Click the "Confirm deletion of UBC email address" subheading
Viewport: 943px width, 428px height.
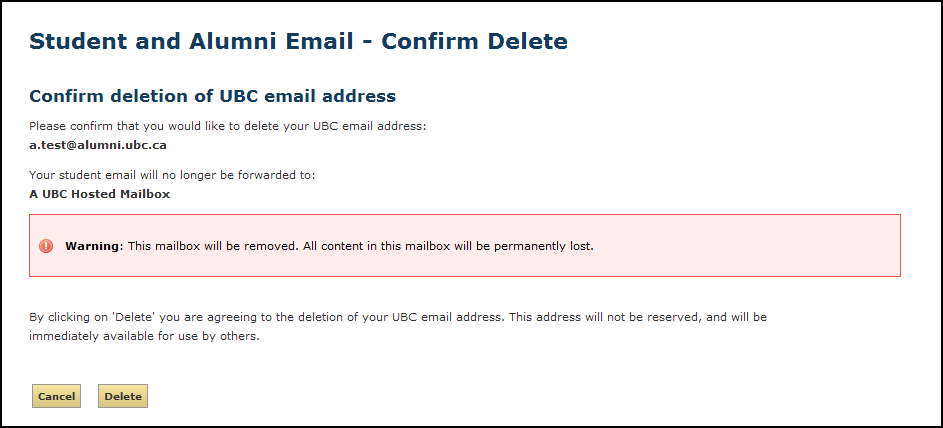[x=212, y=96]
